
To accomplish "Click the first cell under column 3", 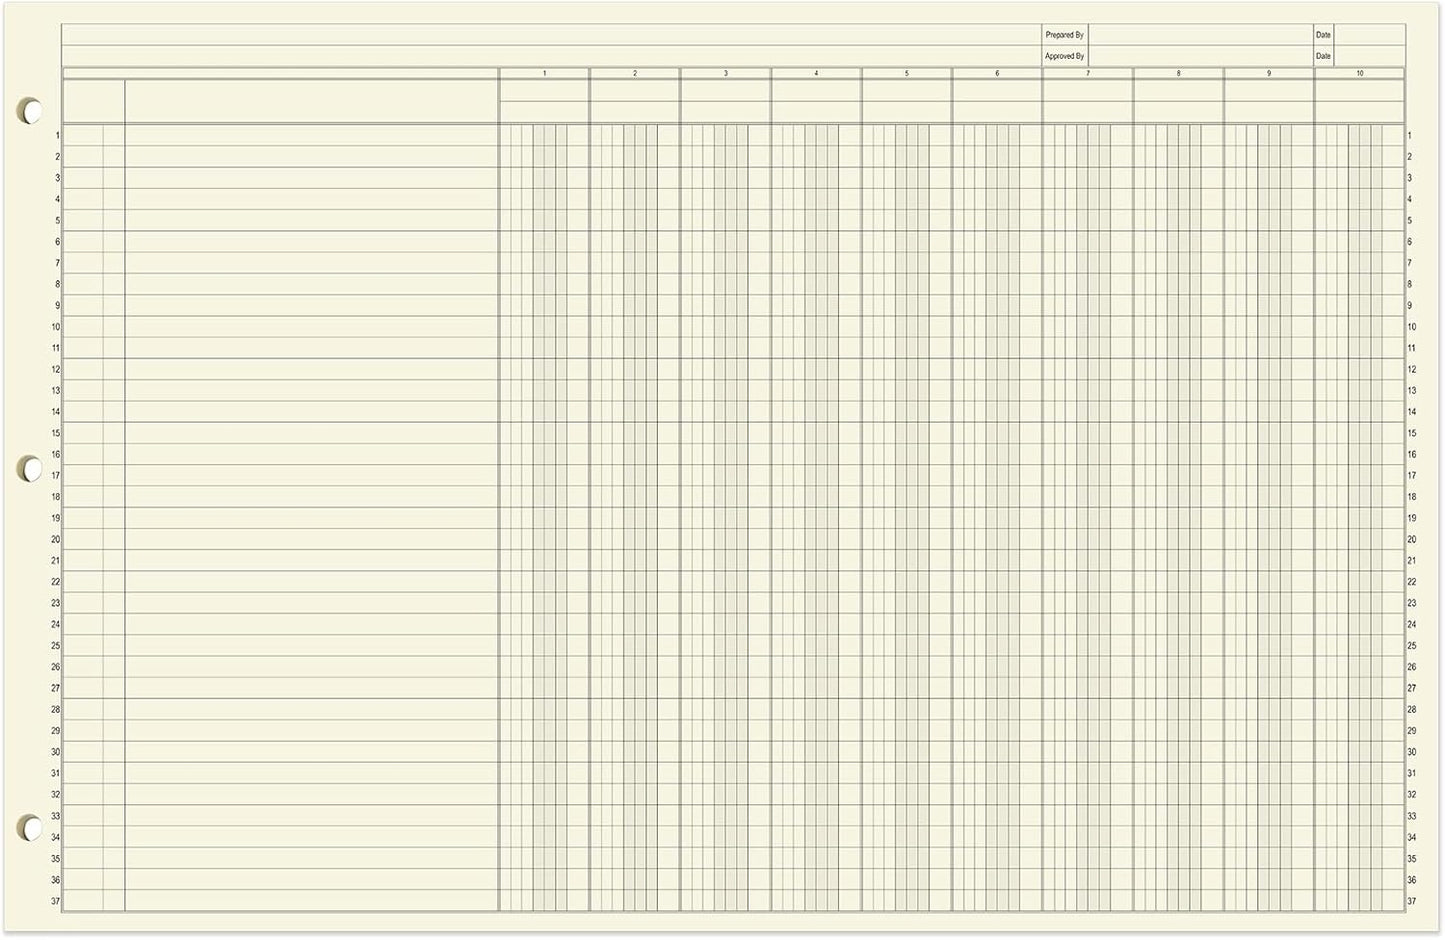I will click(725, 135).
